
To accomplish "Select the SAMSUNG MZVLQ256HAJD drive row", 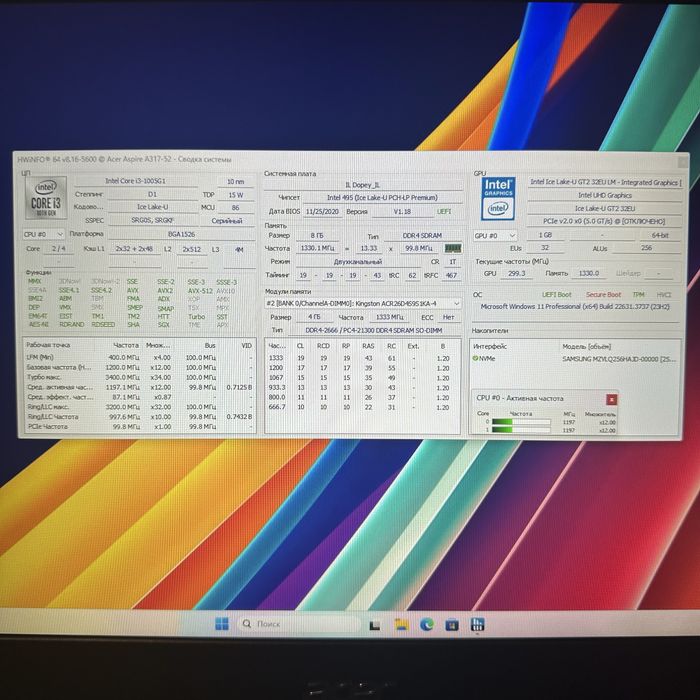I will 575,358.
